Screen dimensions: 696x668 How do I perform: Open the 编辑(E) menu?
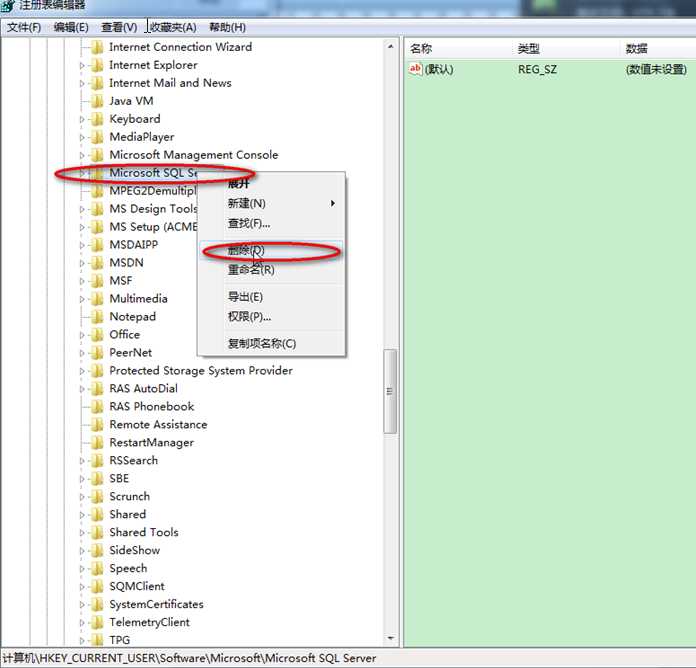pos(71,28)
